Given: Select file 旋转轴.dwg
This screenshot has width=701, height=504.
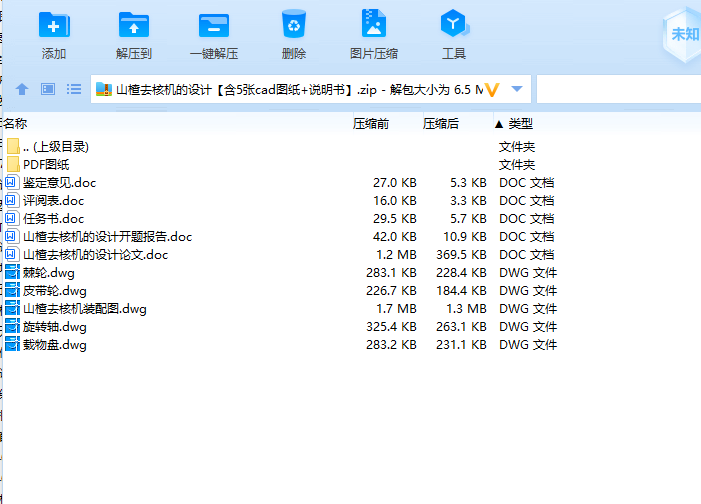Looking at the screenshot, I should click(55, 326).
